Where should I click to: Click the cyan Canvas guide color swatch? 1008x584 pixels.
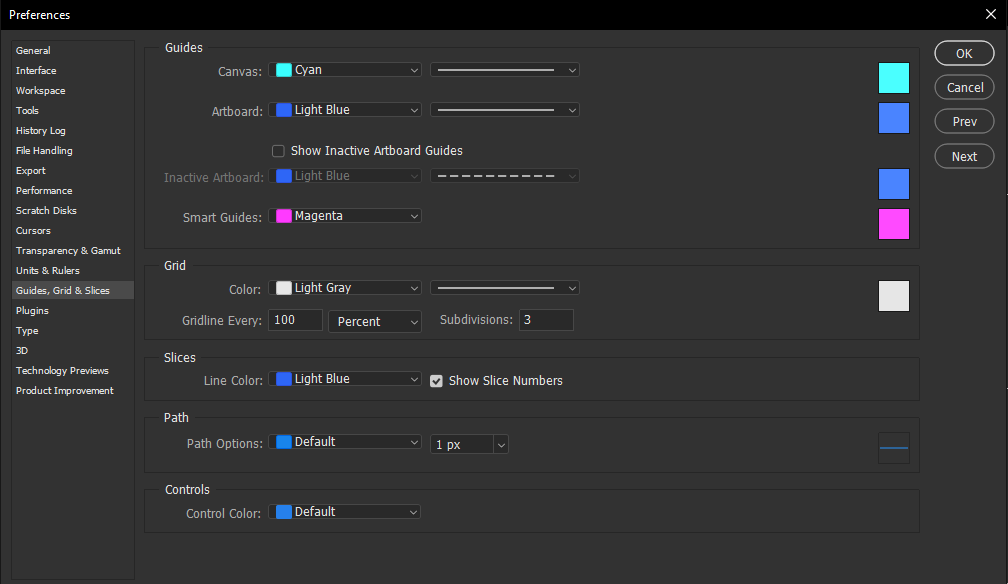[893, 78]
